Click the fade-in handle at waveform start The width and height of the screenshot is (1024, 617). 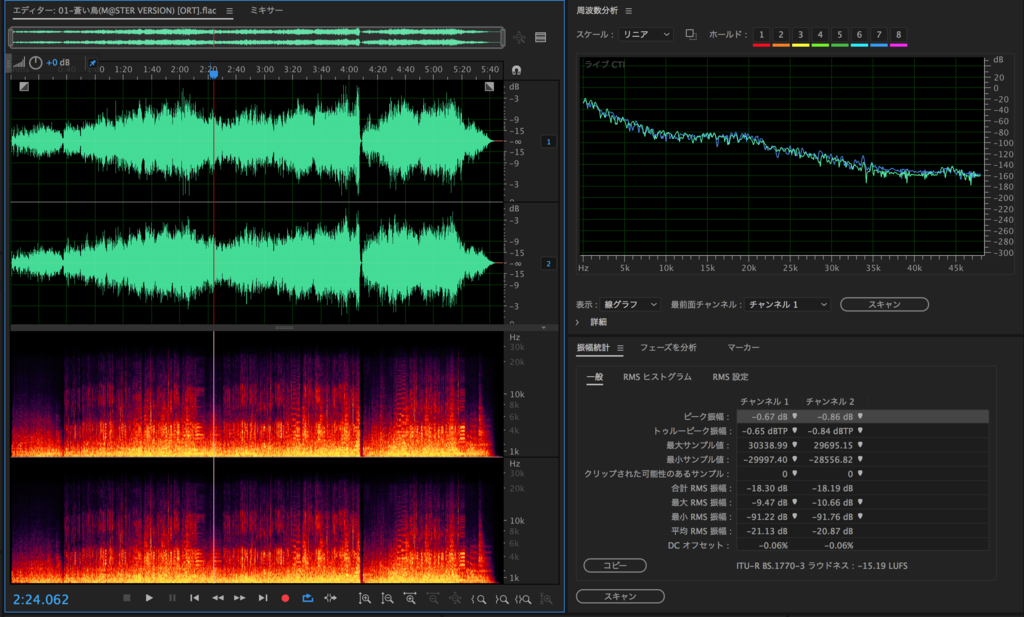(24, 86)
